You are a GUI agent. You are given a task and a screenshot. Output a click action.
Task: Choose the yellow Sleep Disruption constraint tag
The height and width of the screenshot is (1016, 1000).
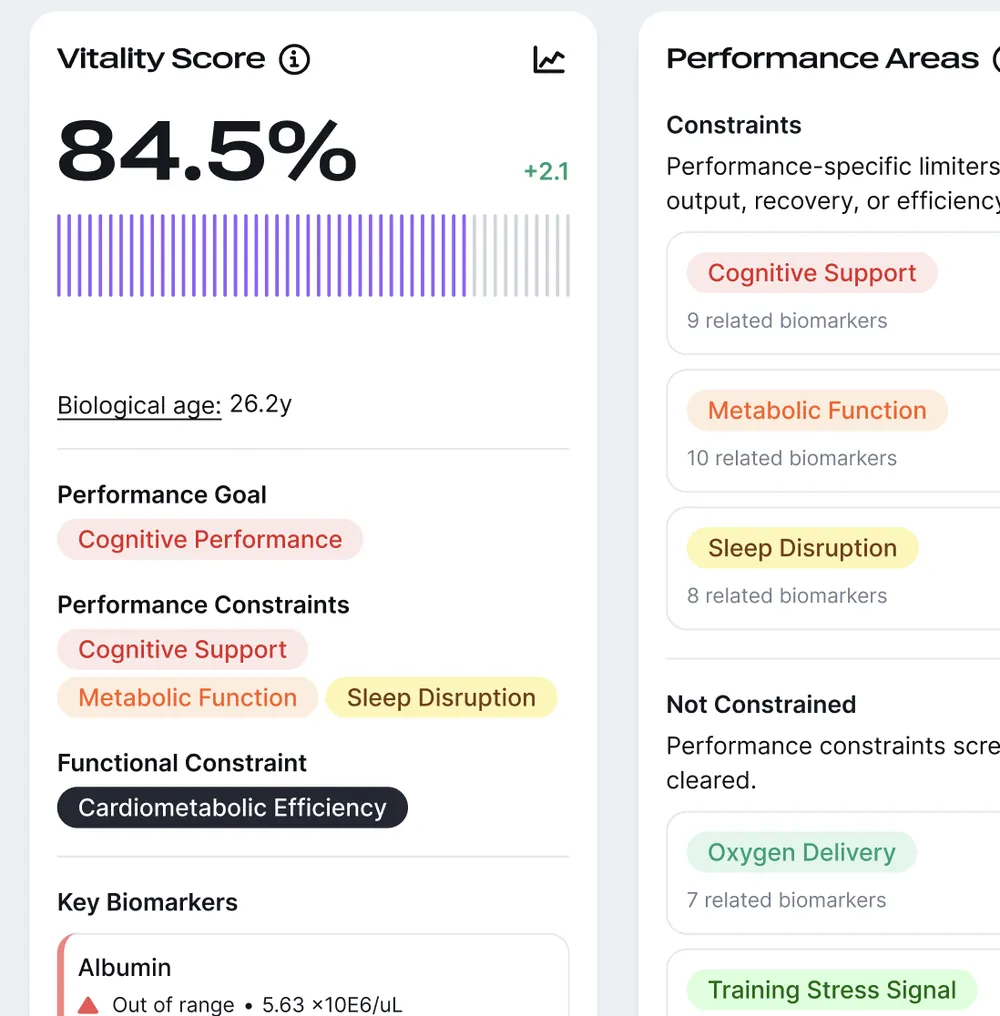pos(441,697)
